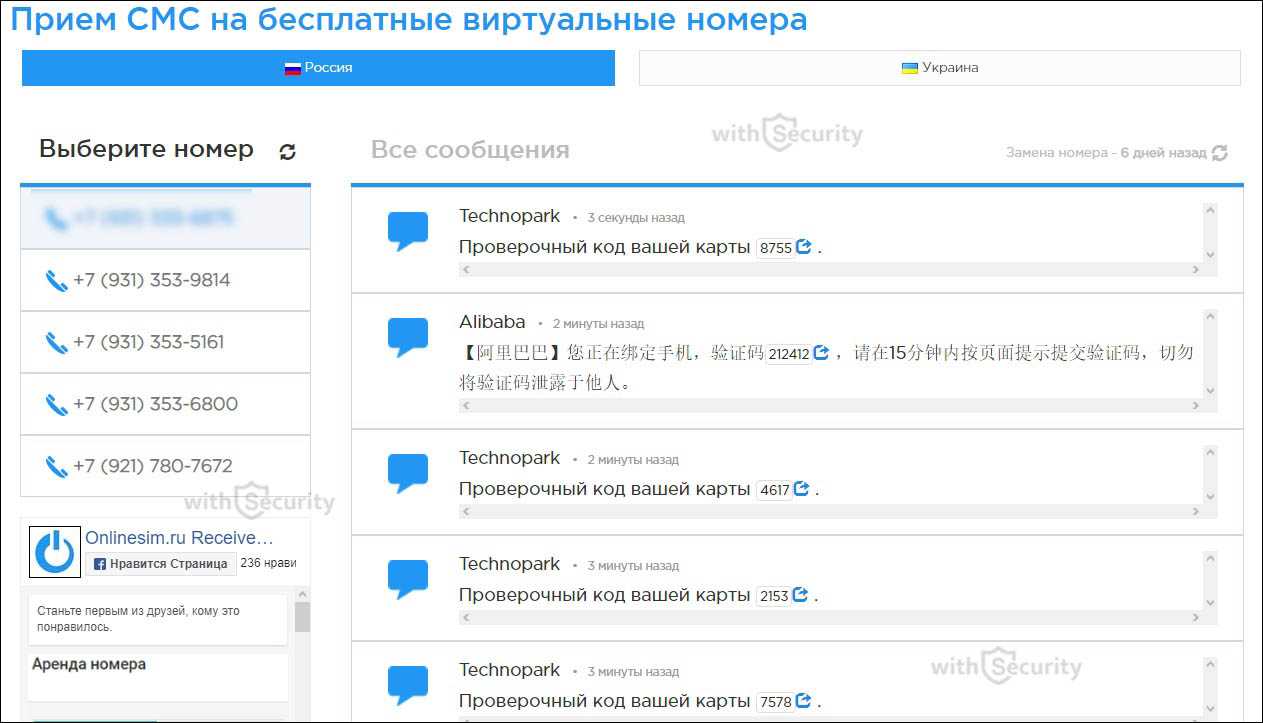Image resolution: width=1263 pixels, height=723 pixels.
Task: Copy code 4617 via share icon
Action: tap(801, 488)
